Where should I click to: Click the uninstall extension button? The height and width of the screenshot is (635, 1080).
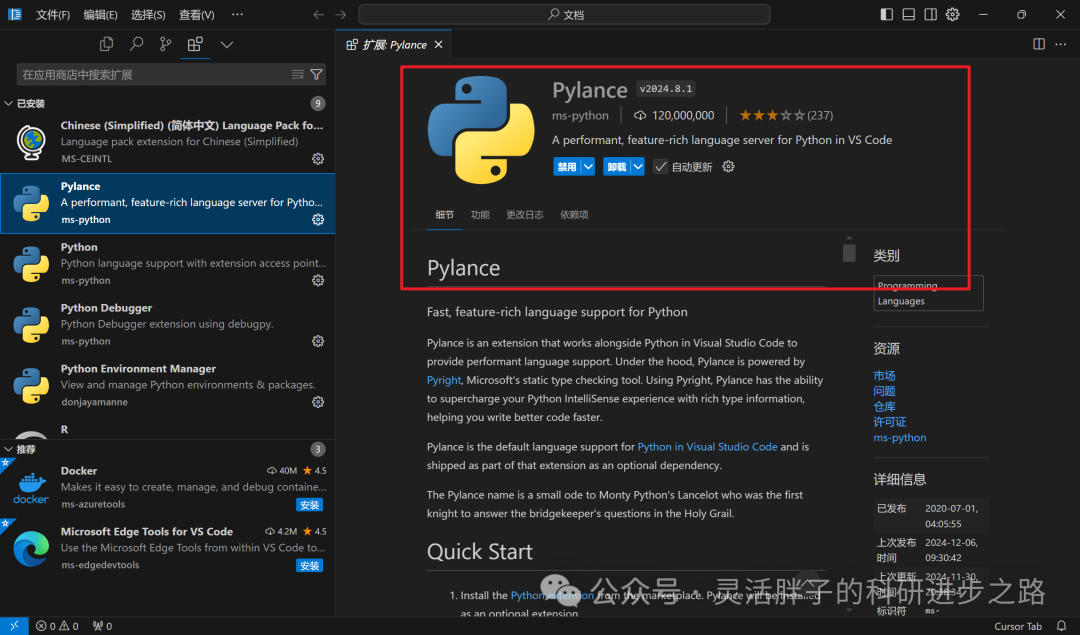pyautogui.click(x=616, y=167)
